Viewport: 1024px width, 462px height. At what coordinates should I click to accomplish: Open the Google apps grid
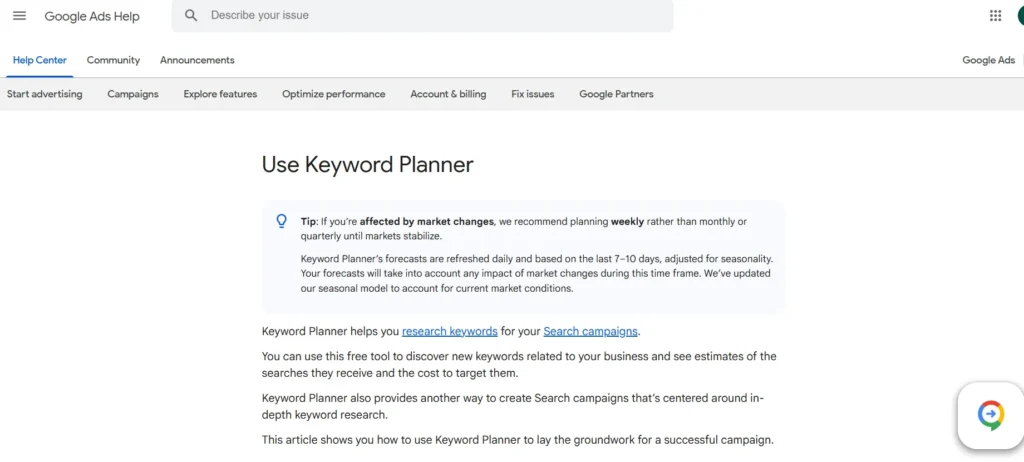[995, 16]
